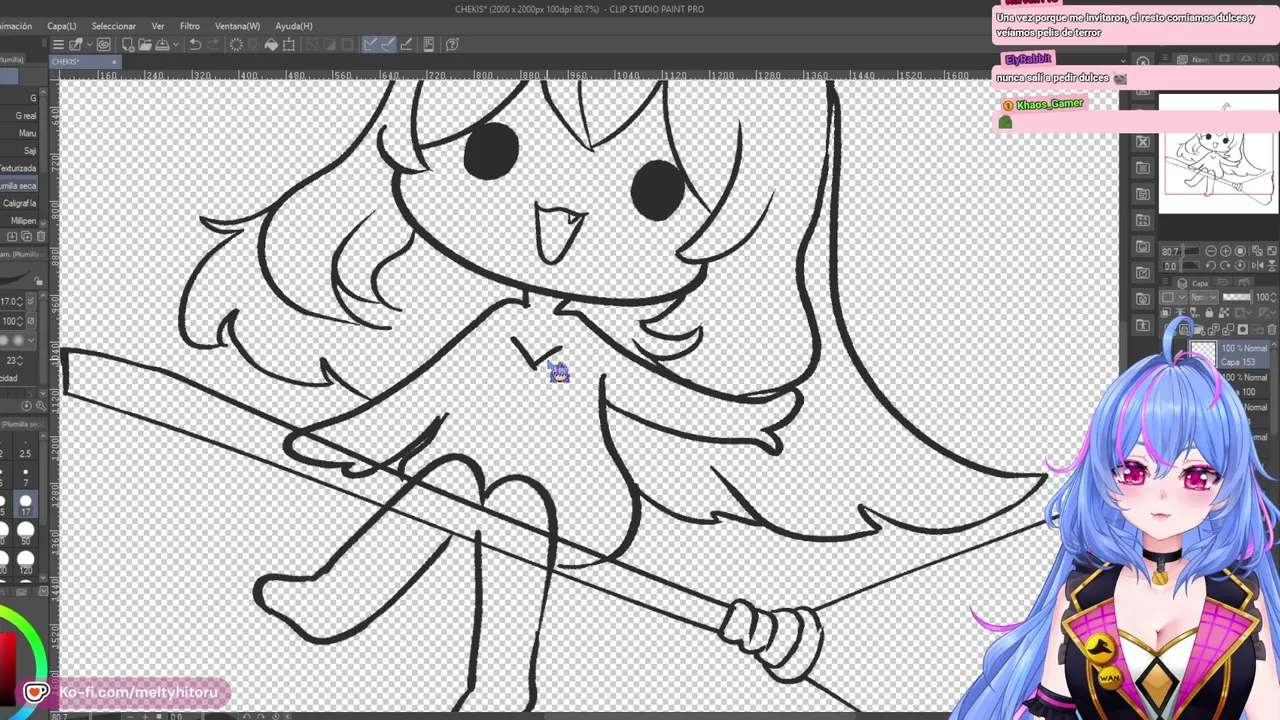Click zoom out minus icon in Navigator
This screenshot has width=1280, height=720.
point(1211,251)
